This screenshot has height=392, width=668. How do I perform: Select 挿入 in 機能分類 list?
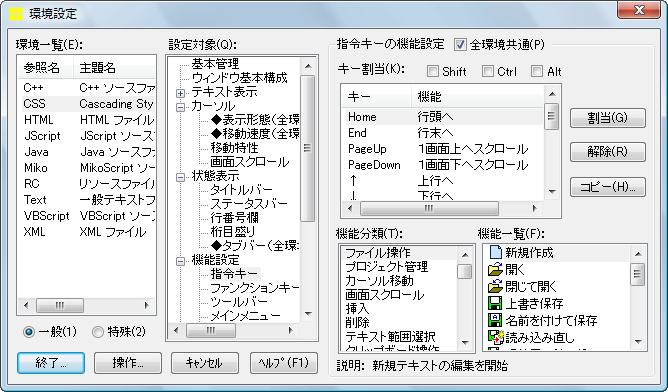[399, 308]
